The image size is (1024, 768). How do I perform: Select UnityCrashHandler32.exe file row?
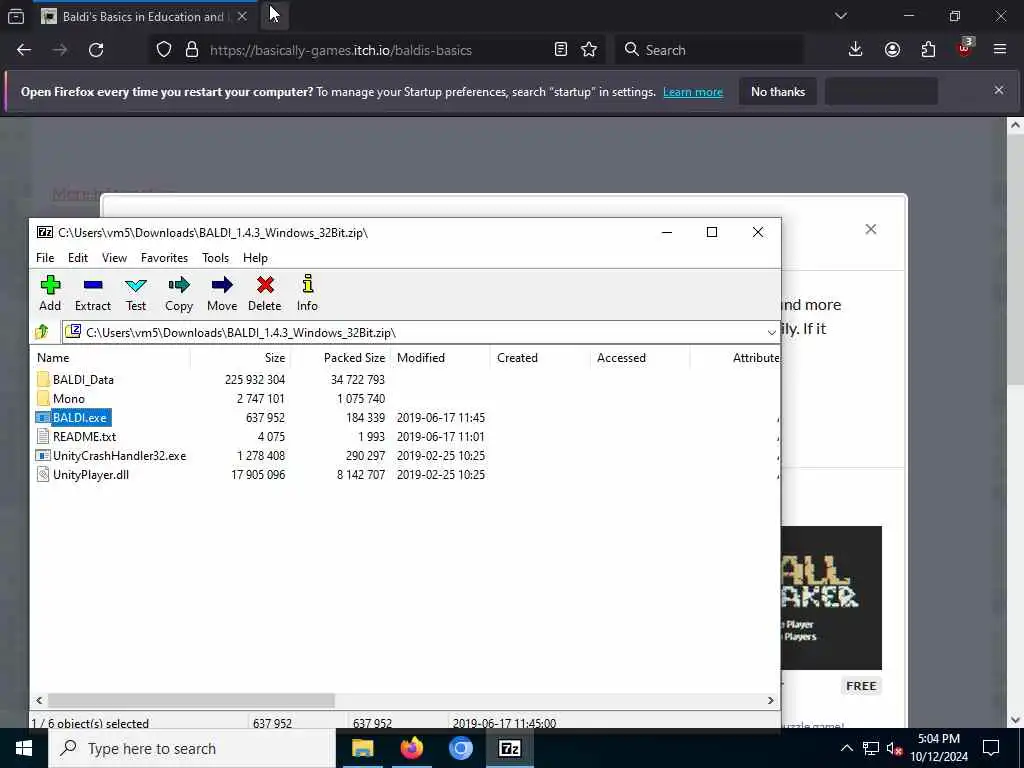pyautogui.click(x=405, y=455)
